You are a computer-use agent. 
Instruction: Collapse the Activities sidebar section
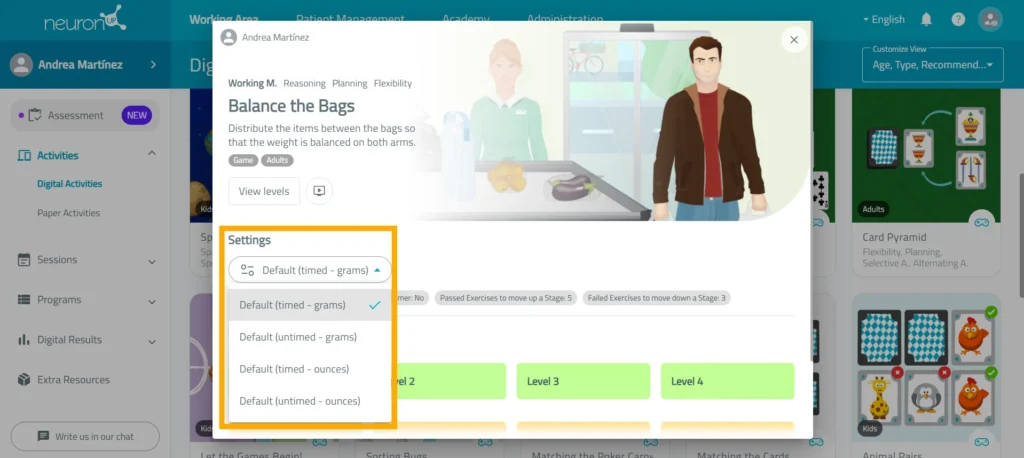click(x=152, y=153)
